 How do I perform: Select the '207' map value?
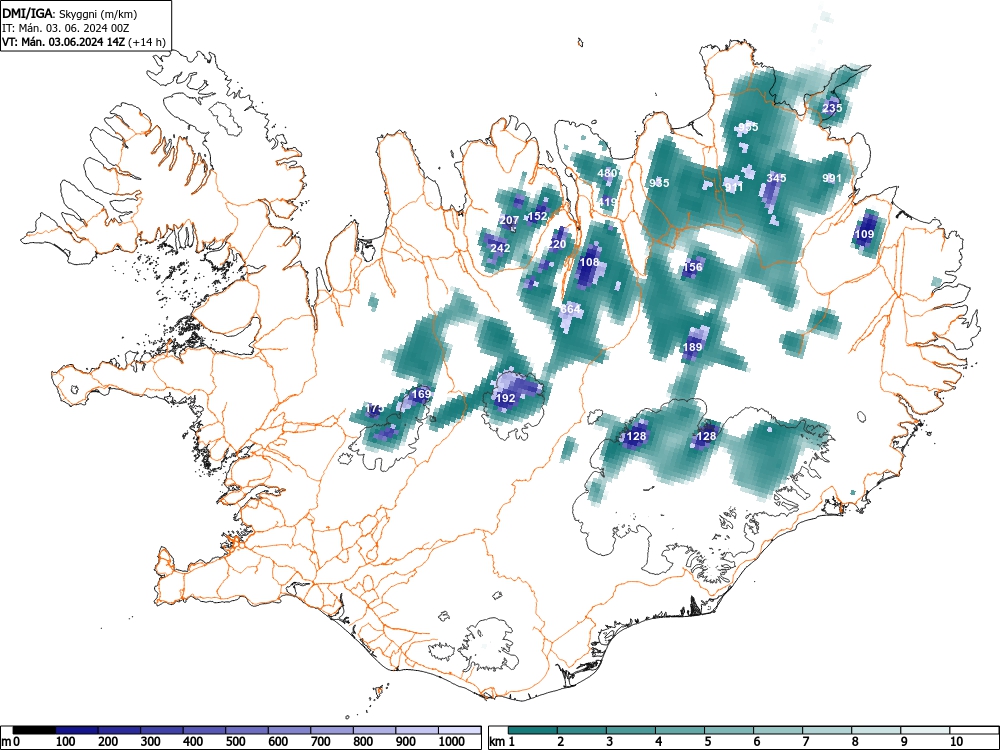click(509, 220)
